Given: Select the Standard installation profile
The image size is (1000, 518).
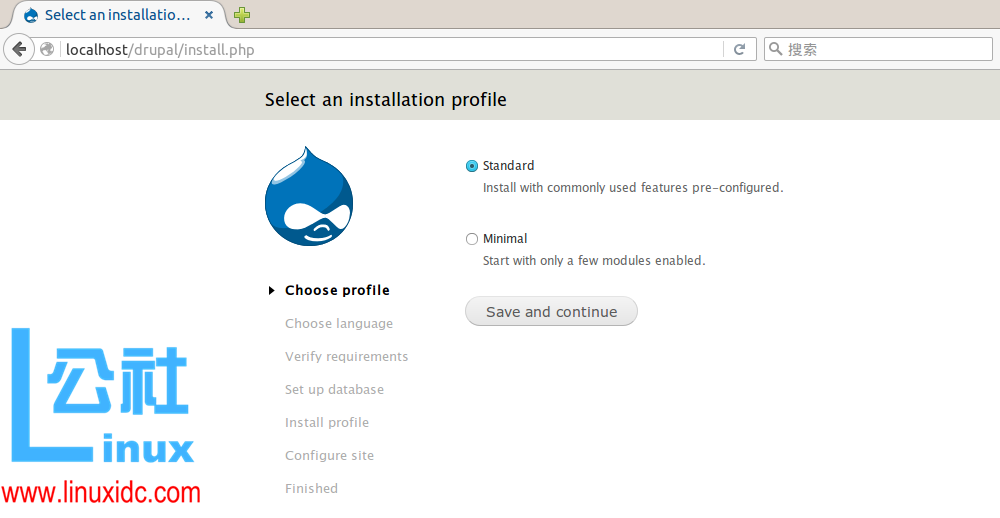Looking at the screenshot, I should coord(472,166).
